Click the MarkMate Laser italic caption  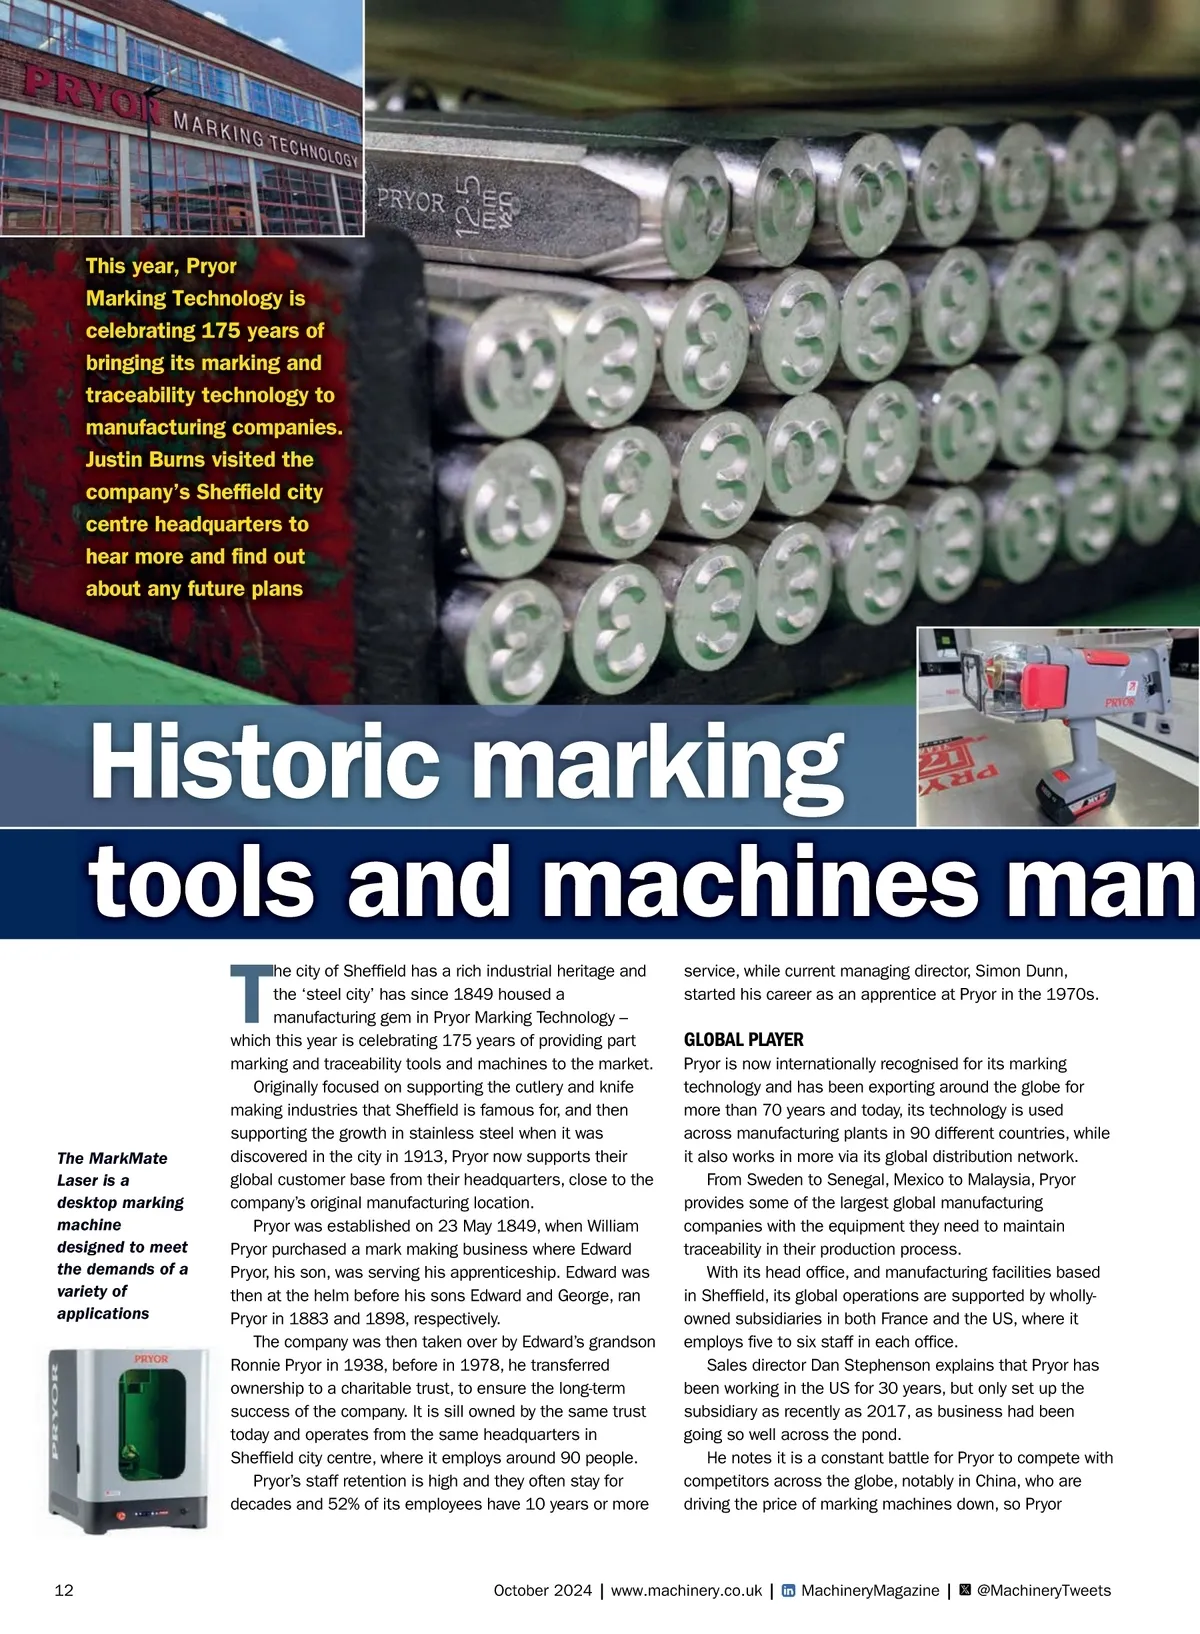[x=122, y=1235]
